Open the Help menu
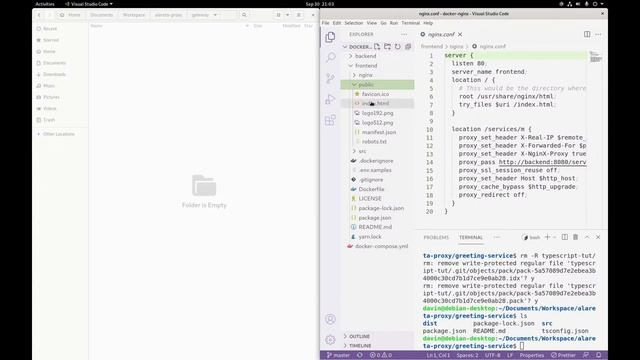Image resolution: width=640 pixels, height=360 pixels. [x=428, y=23]
